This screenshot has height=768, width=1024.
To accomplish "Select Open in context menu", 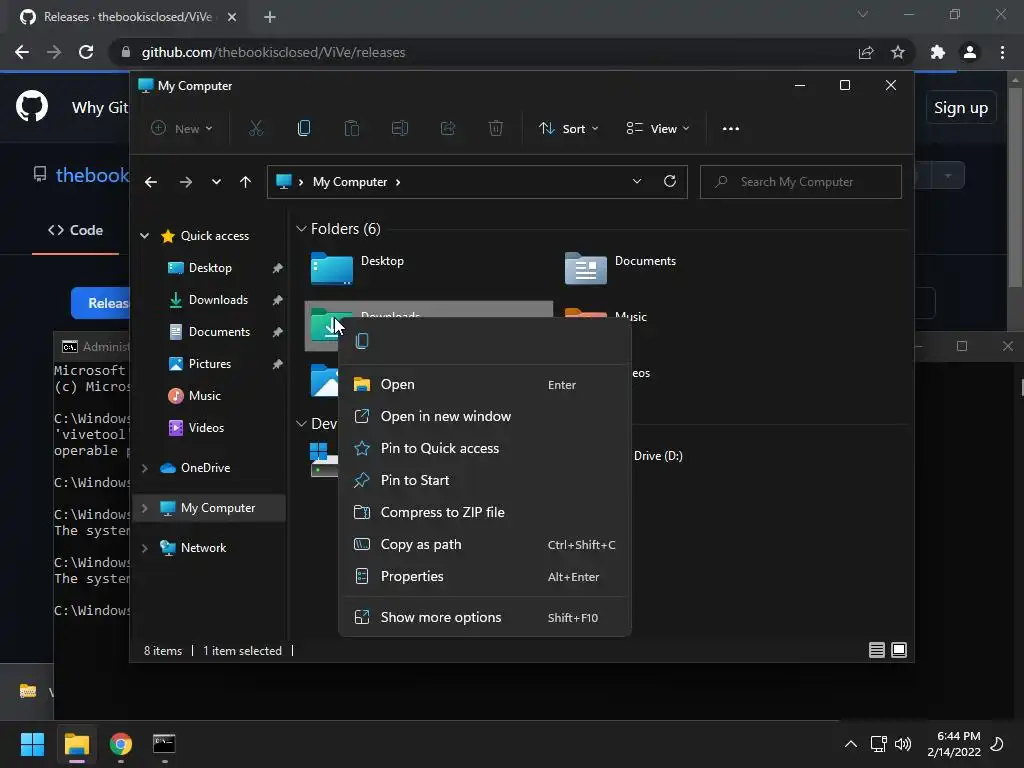I will tap(485, 385).
